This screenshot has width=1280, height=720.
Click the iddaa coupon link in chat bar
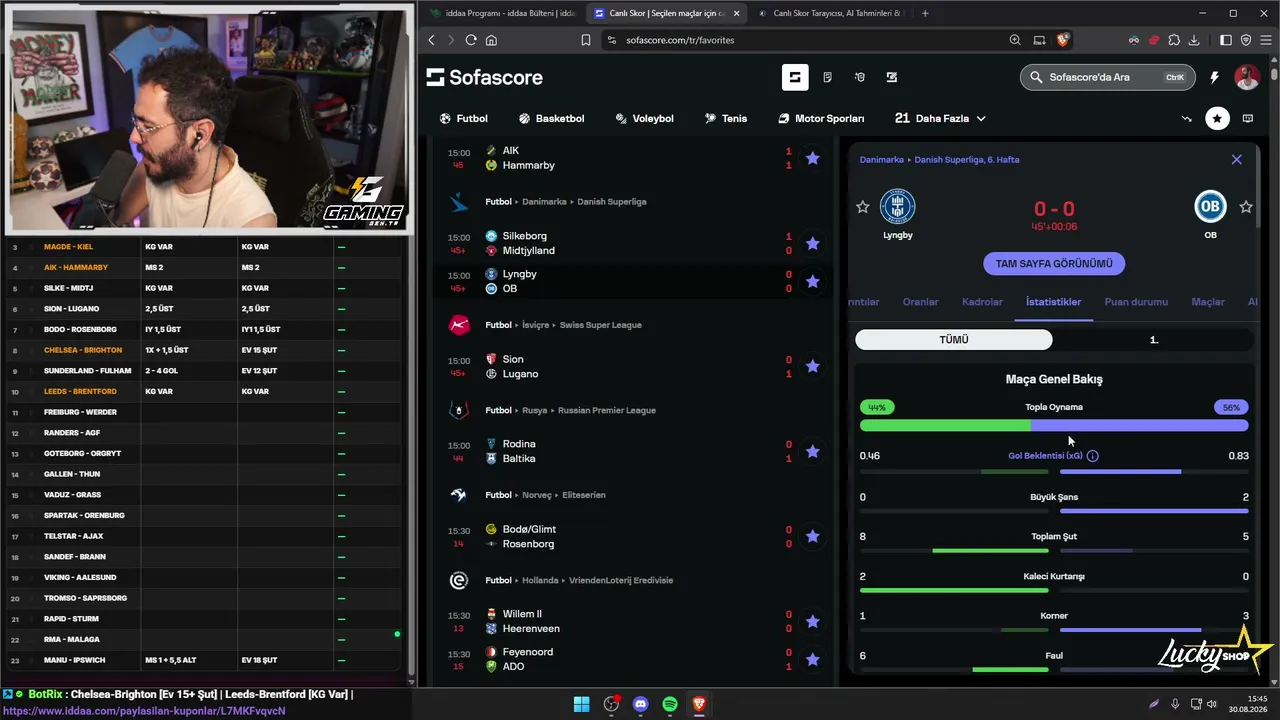click(144, 711)
